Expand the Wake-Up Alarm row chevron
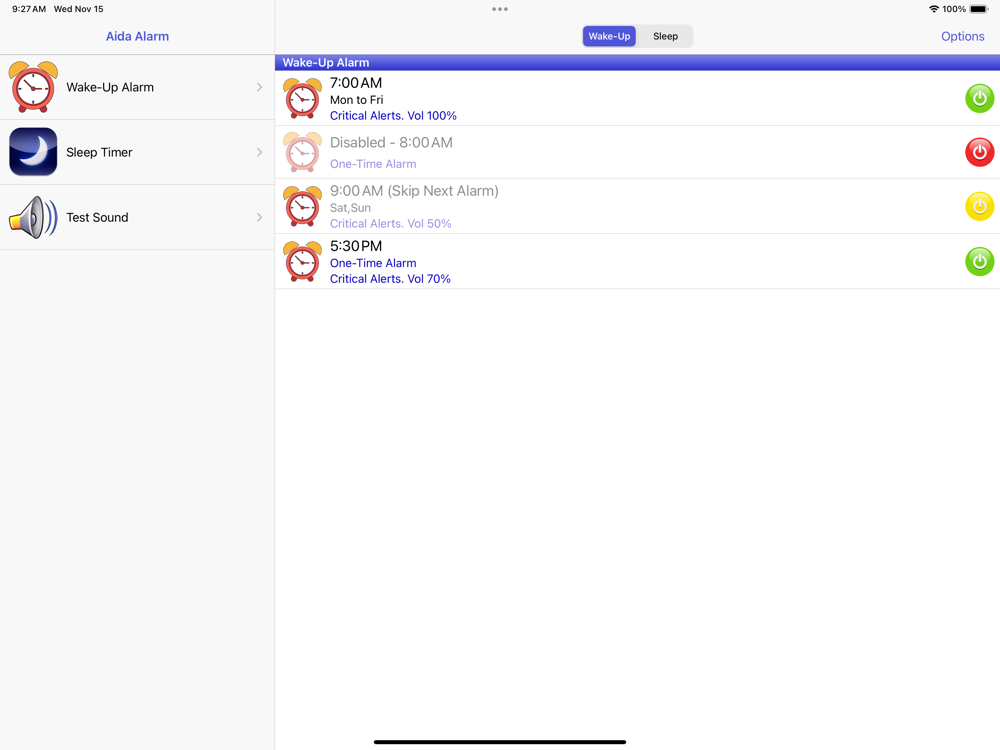The width and height of the screenshot is (1000, 750). 260,87
